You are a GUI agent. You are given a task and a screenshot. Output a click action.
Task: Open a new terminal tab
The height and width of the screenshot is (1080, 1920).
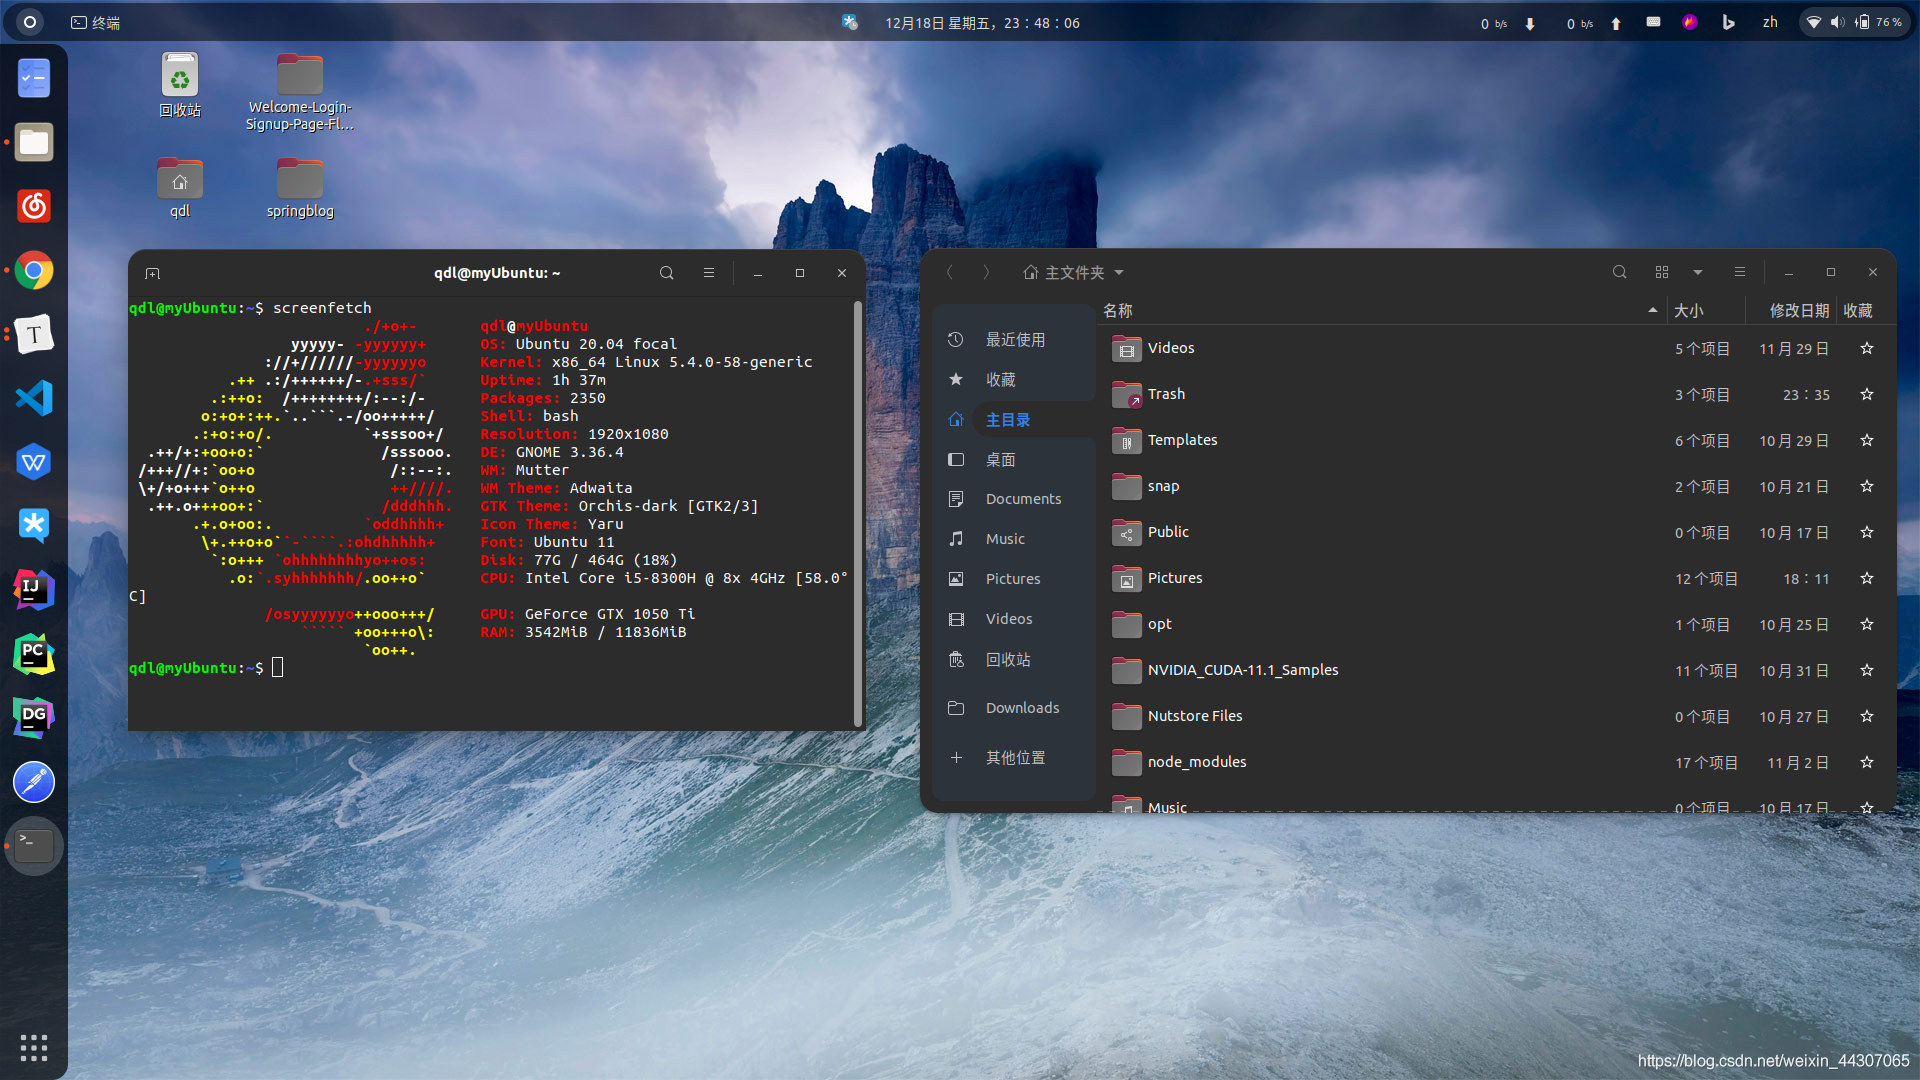tap(152, 272)
